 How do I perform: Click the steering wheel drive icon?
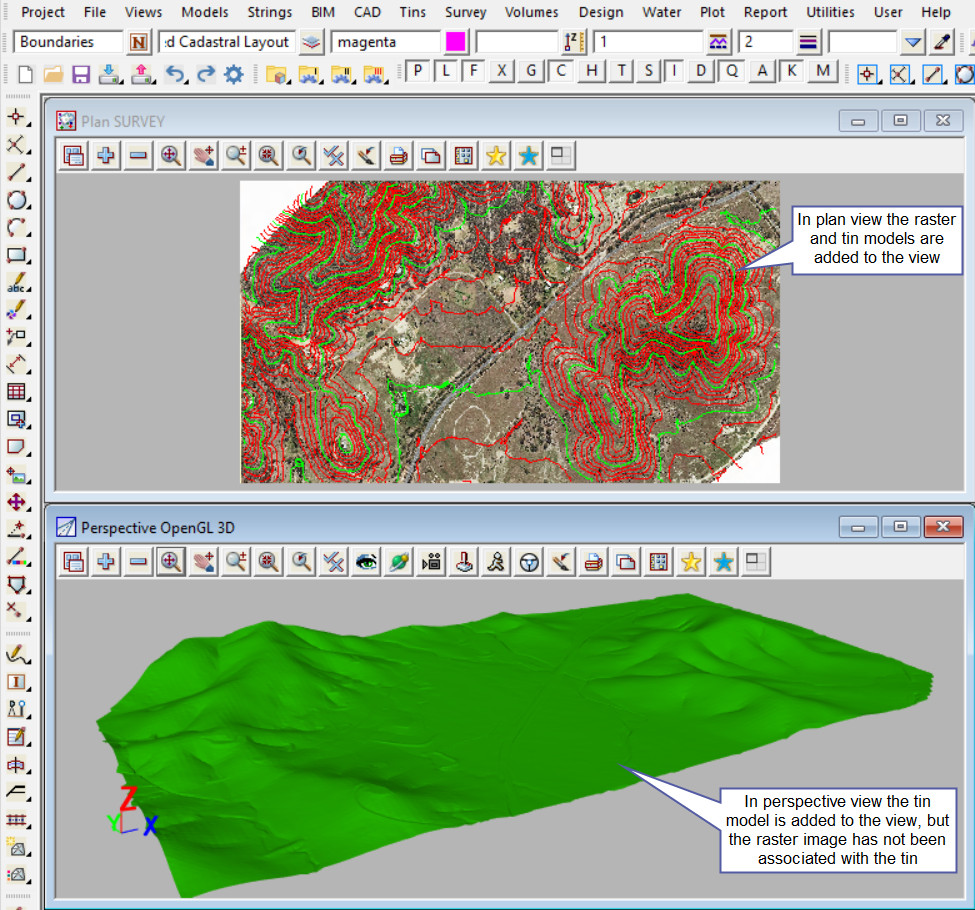click(x=529, y=562)
